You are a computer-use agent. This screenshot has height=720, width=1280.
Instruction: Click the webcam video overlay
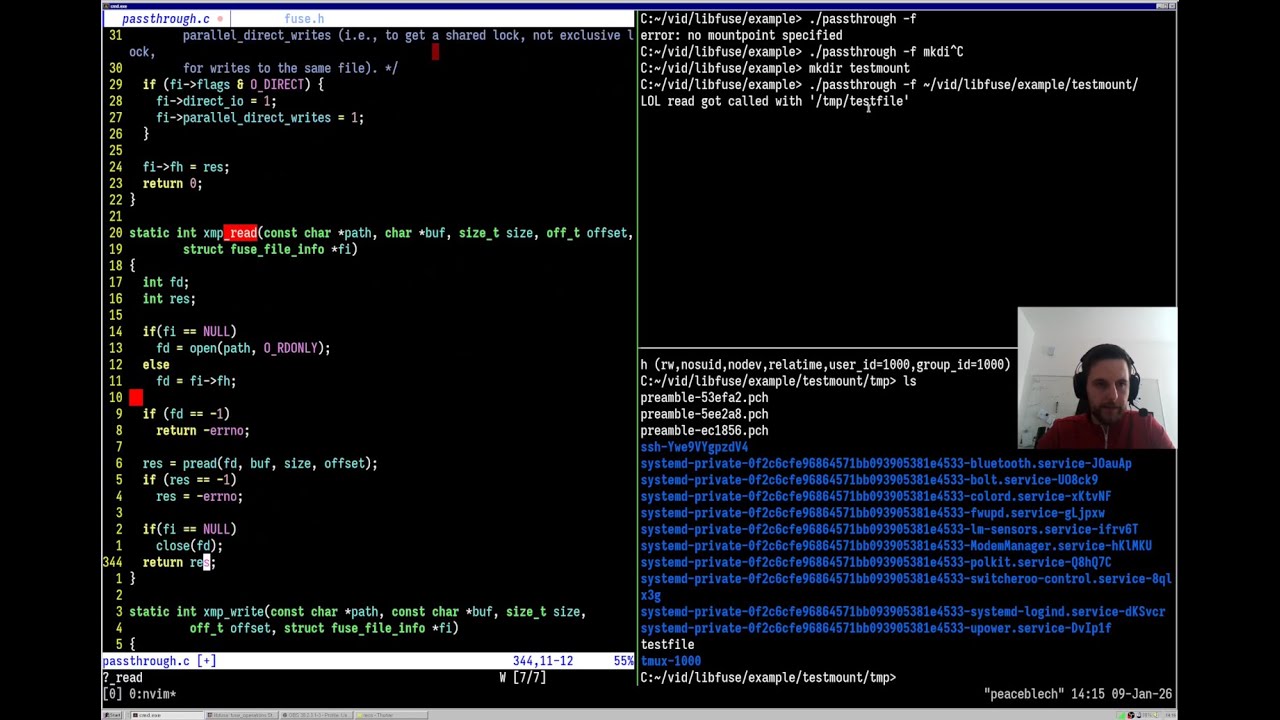point(1097,378)
